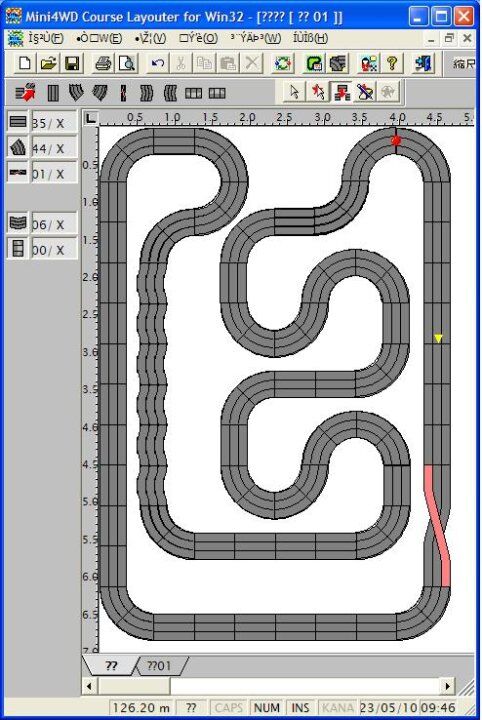Select the lane-change track piece tool
This screenshot has width=482, height=720.
[123, 93]
